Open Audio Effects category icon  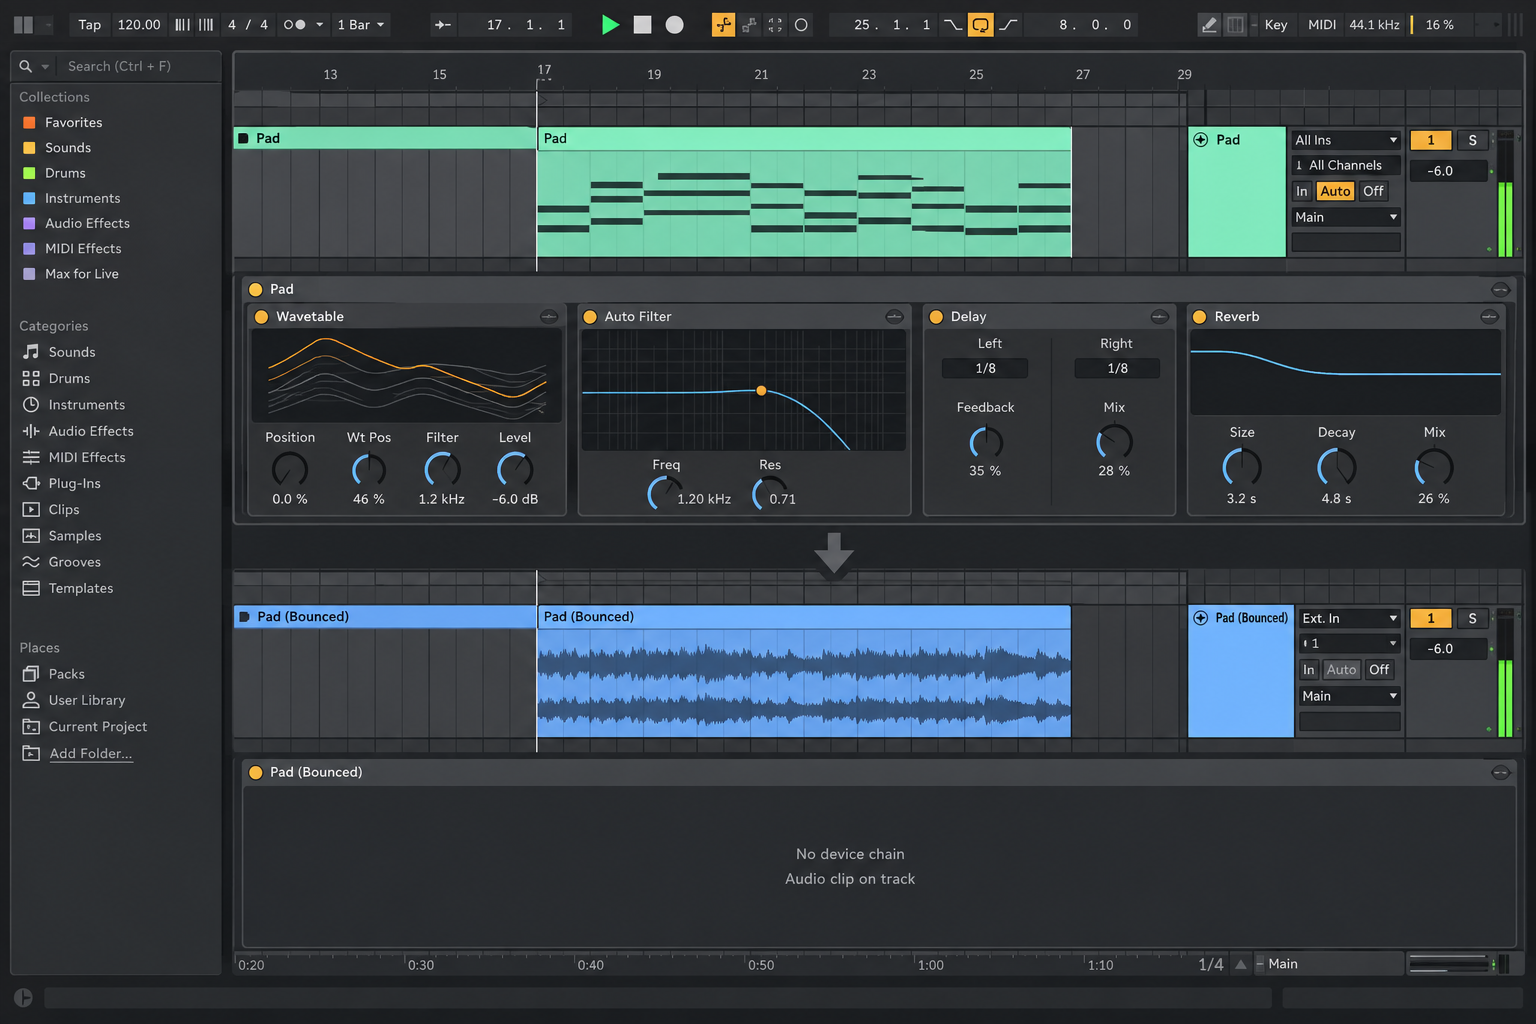(31, 431)
